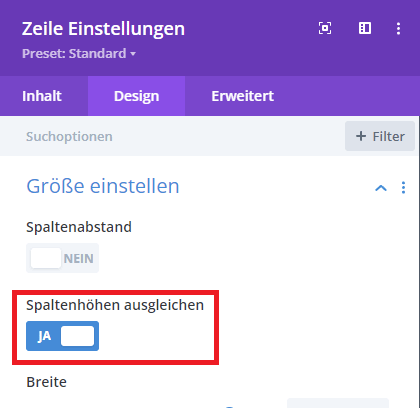The height and width of the screenshot is (408, 420).
Task: Open the Größe einstellen three-dot menu
Action: point(404,188)
